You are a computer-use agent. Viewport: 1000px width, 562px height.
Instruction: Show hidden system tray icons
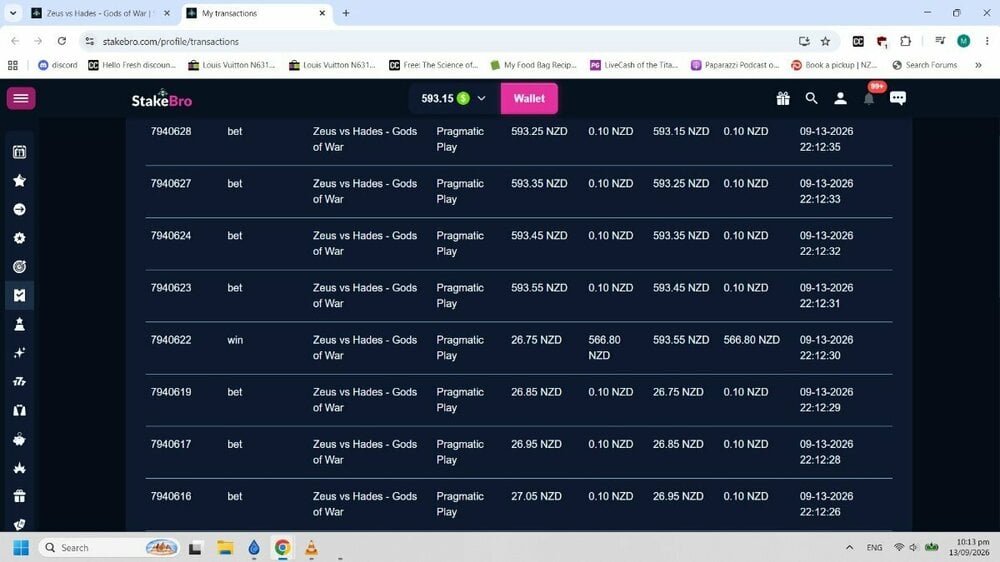tap(849, 547)
